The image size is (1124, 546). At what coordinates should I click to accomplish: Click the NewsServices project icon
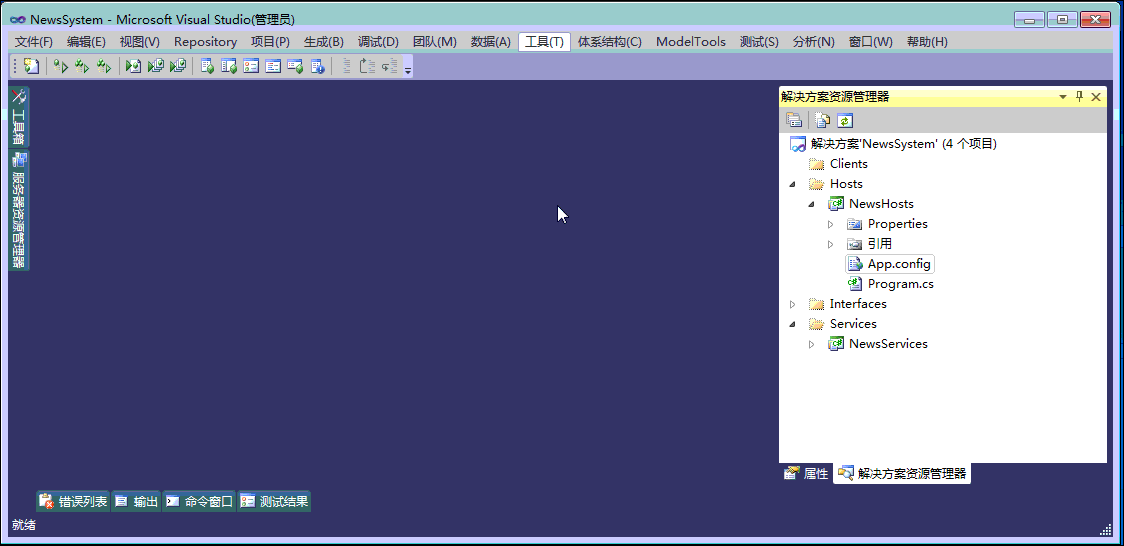[x=836, y=344]
